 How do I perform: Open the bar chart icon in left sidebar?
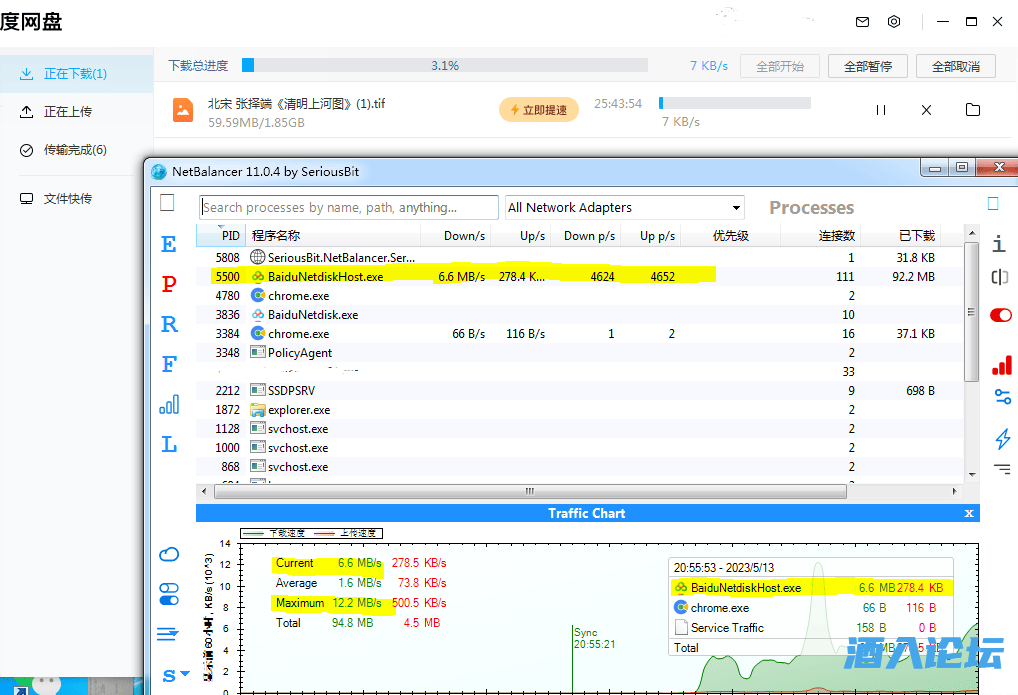[169, 404]
